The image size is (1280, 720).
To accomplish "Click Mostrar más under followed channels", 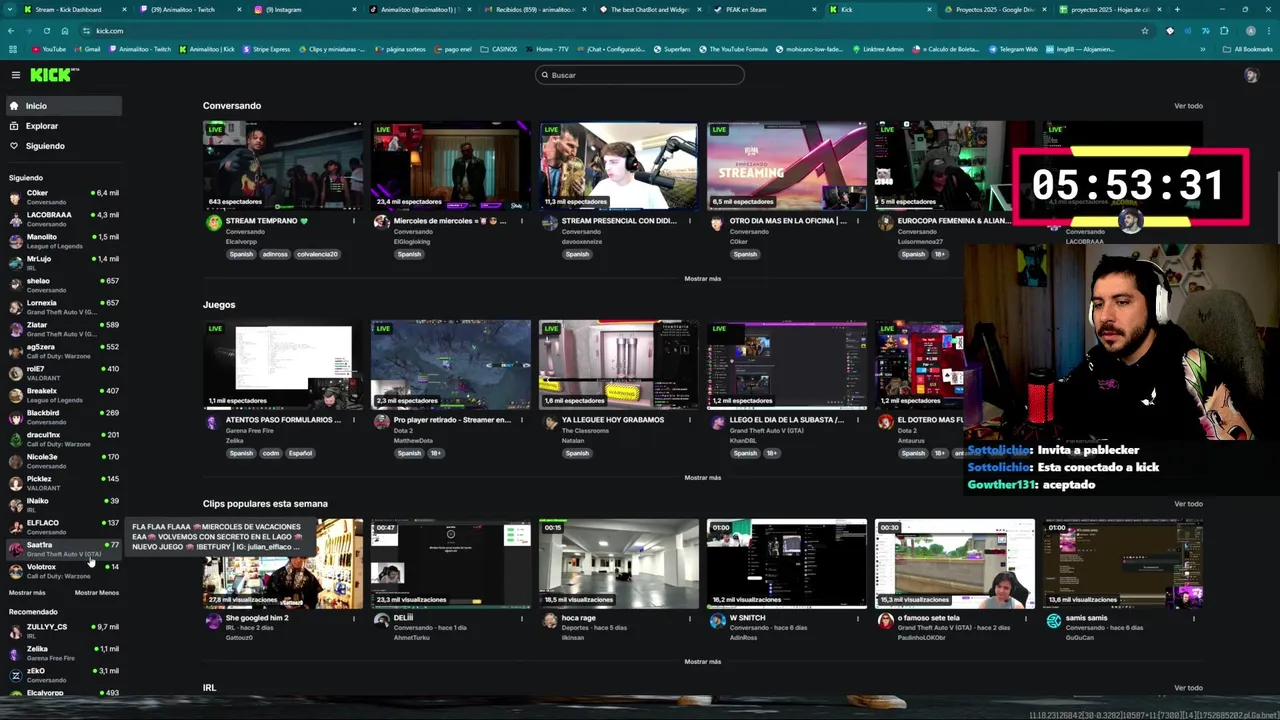I will (27, 593).
